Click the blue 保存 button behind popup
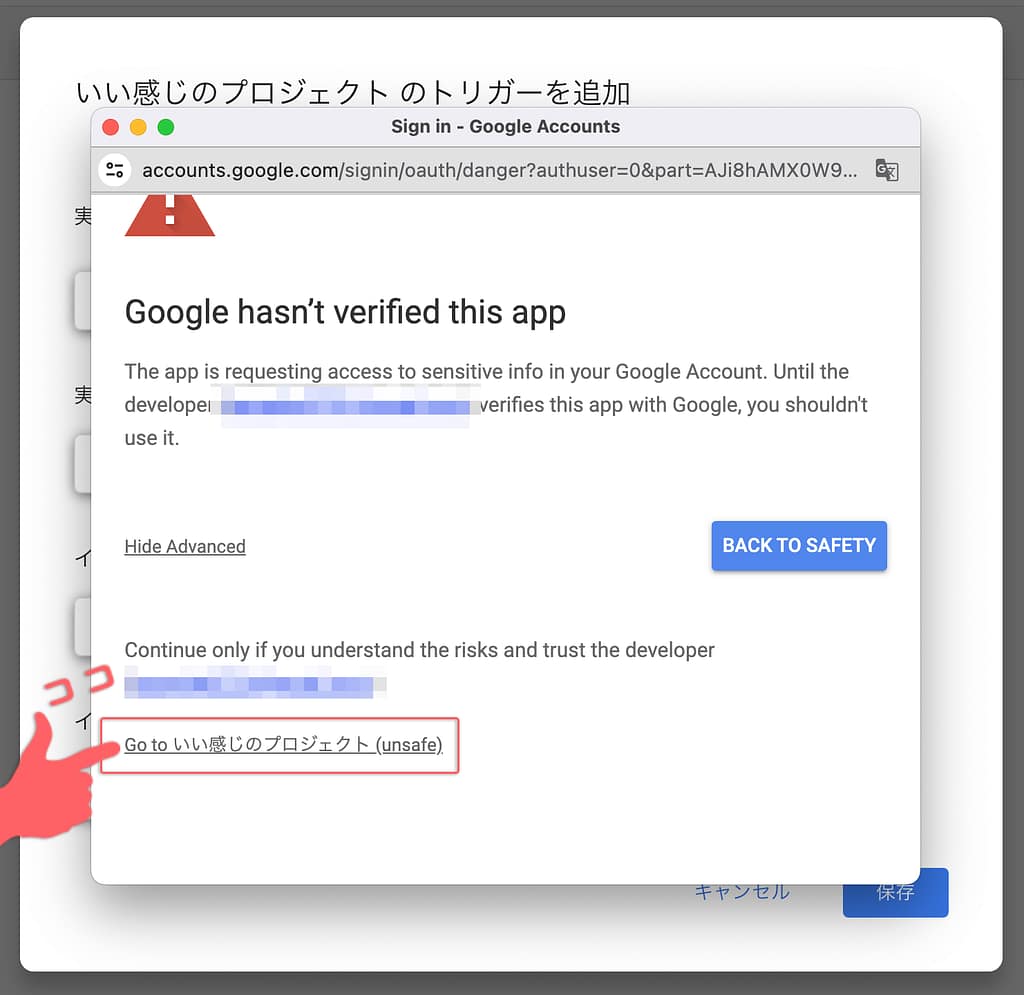The width and height of the screenshot is (1024, 995). click(x=895, y=893)
